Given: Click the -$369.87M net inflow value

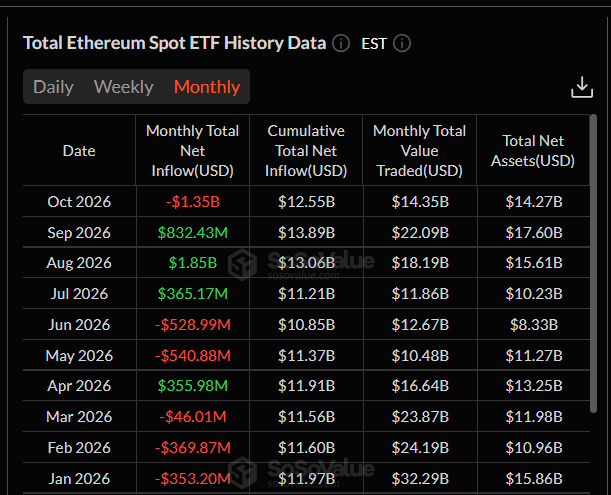Looking at the screenshot, I should pyautogui.click(x=192, y=447).
